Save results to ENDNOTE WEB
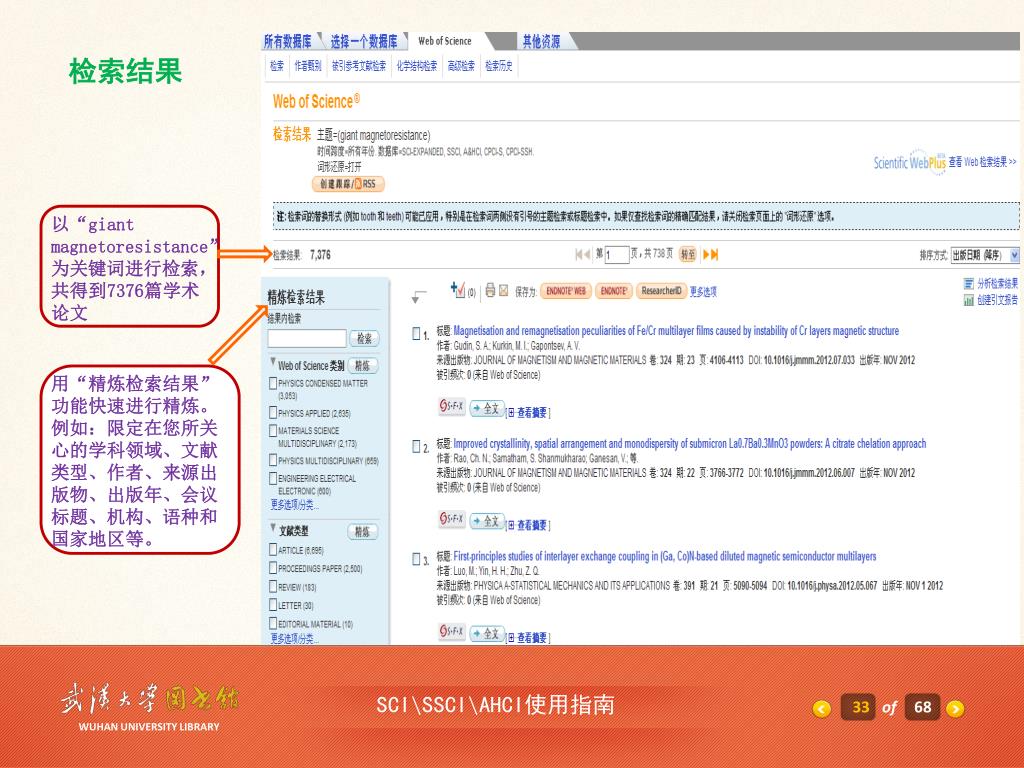 pos(566,291)
